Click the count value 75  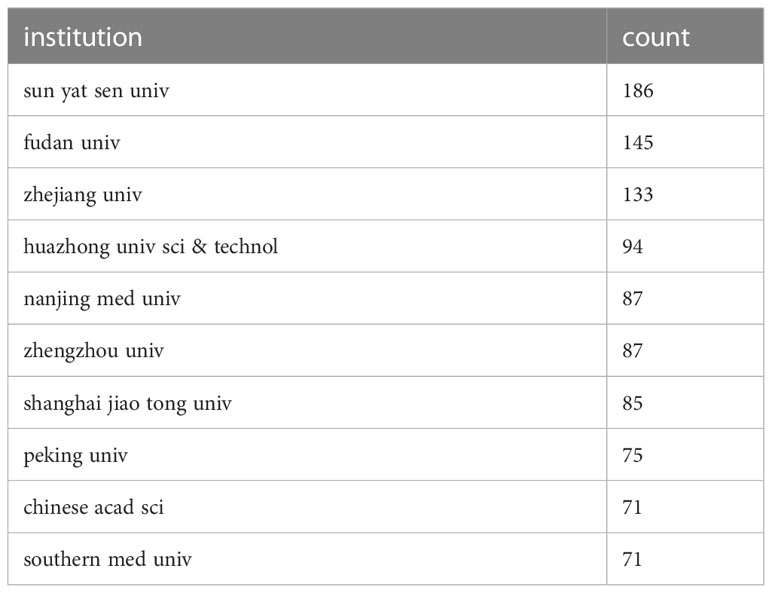tap(632, 455)
